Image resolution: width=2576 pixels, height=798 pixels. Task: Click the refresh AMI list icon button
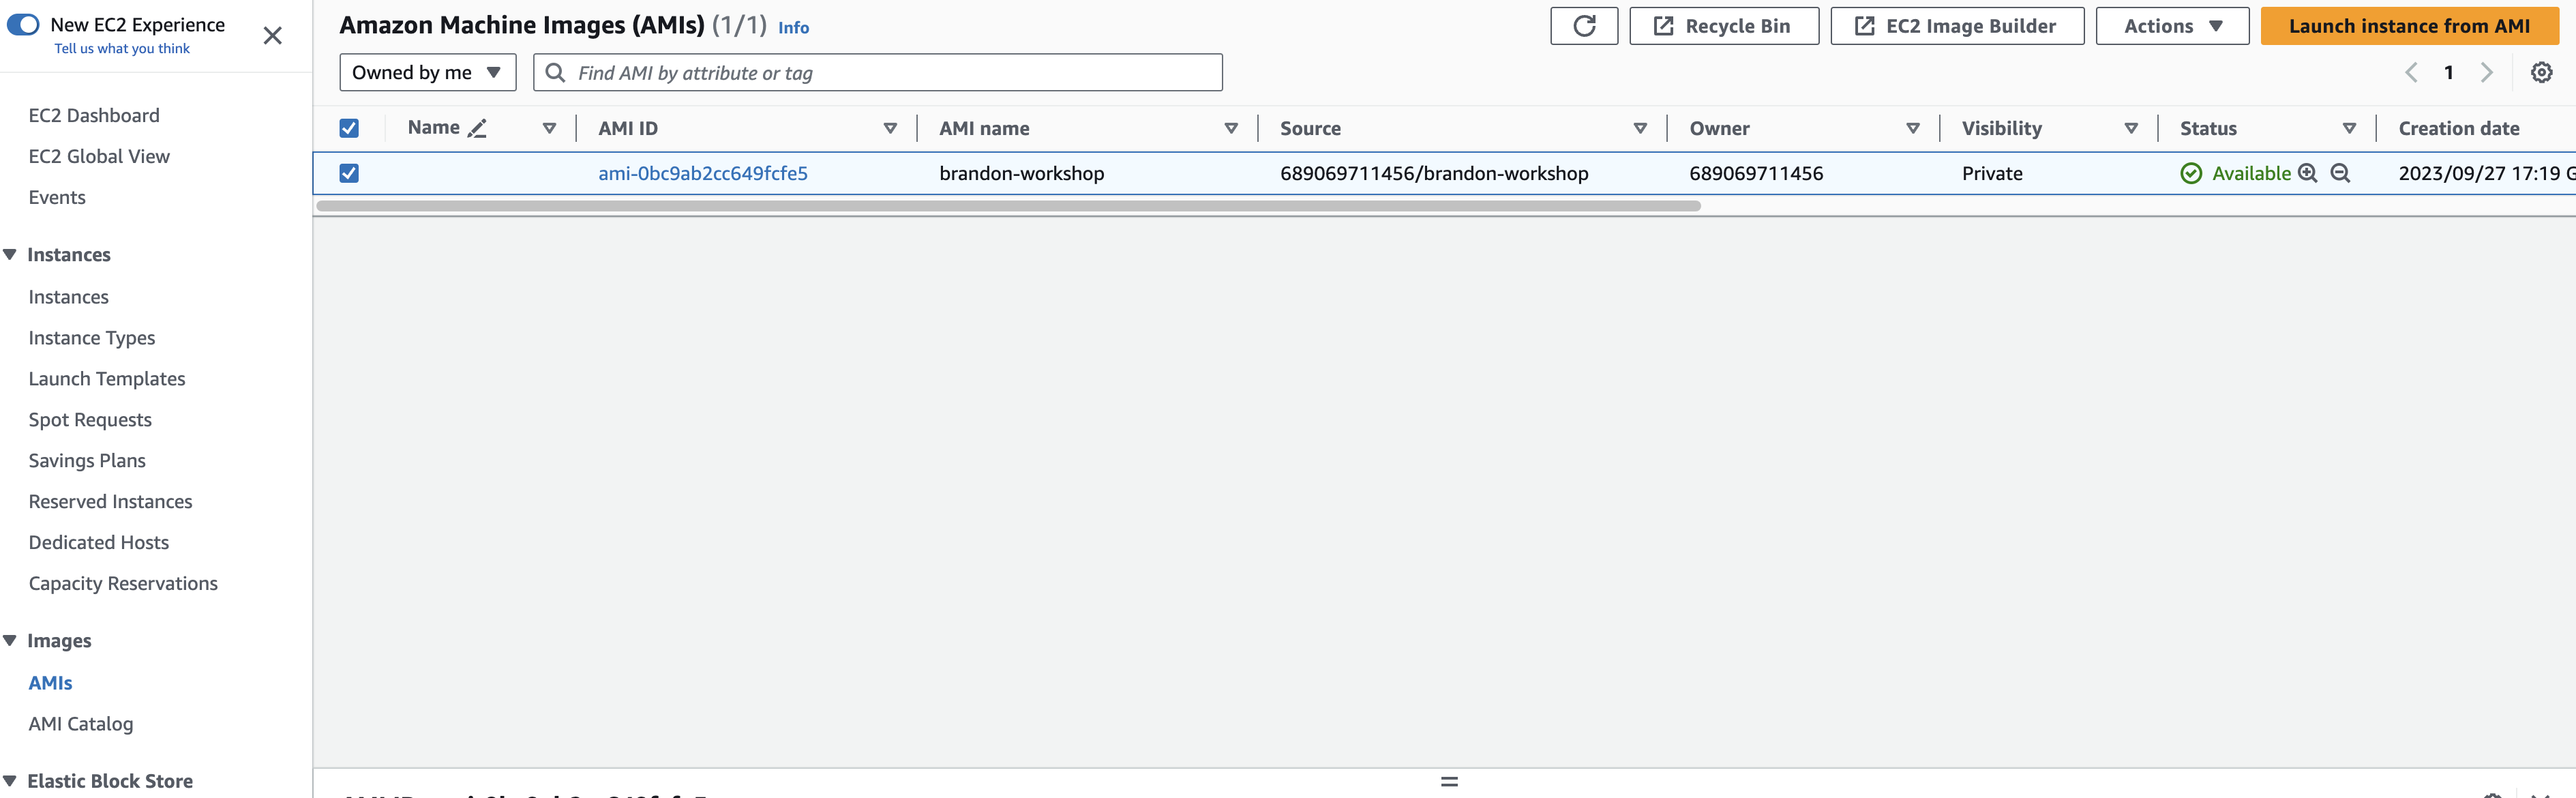[x=1584, y=26]
